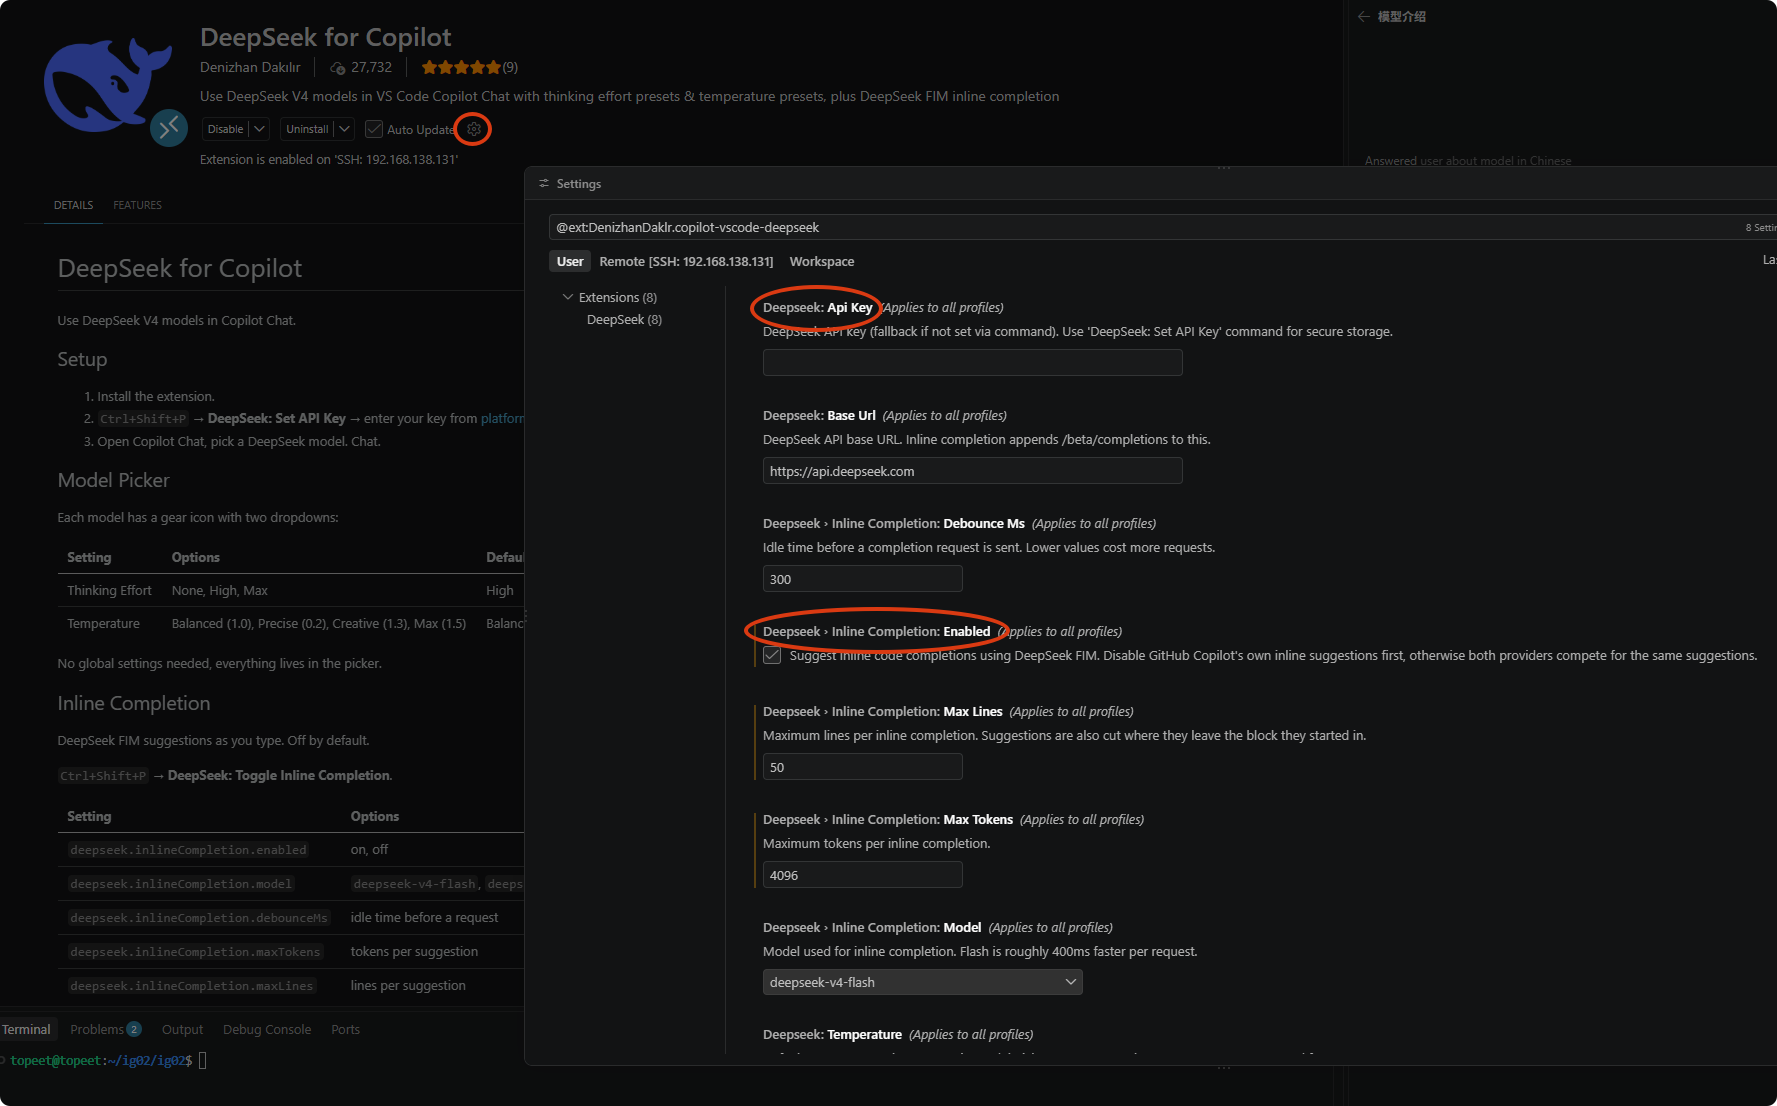
Task: Click 'deepseek.inlineCompletion.maxTokens' in the readme table
Action: click(x=195, y=952)
